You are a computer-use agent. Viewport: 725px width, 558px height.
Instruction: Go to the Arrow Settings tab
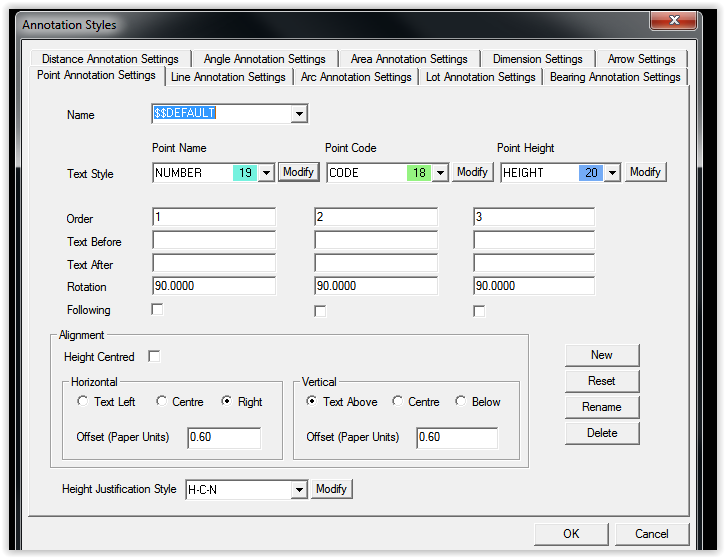click(641, 59)
